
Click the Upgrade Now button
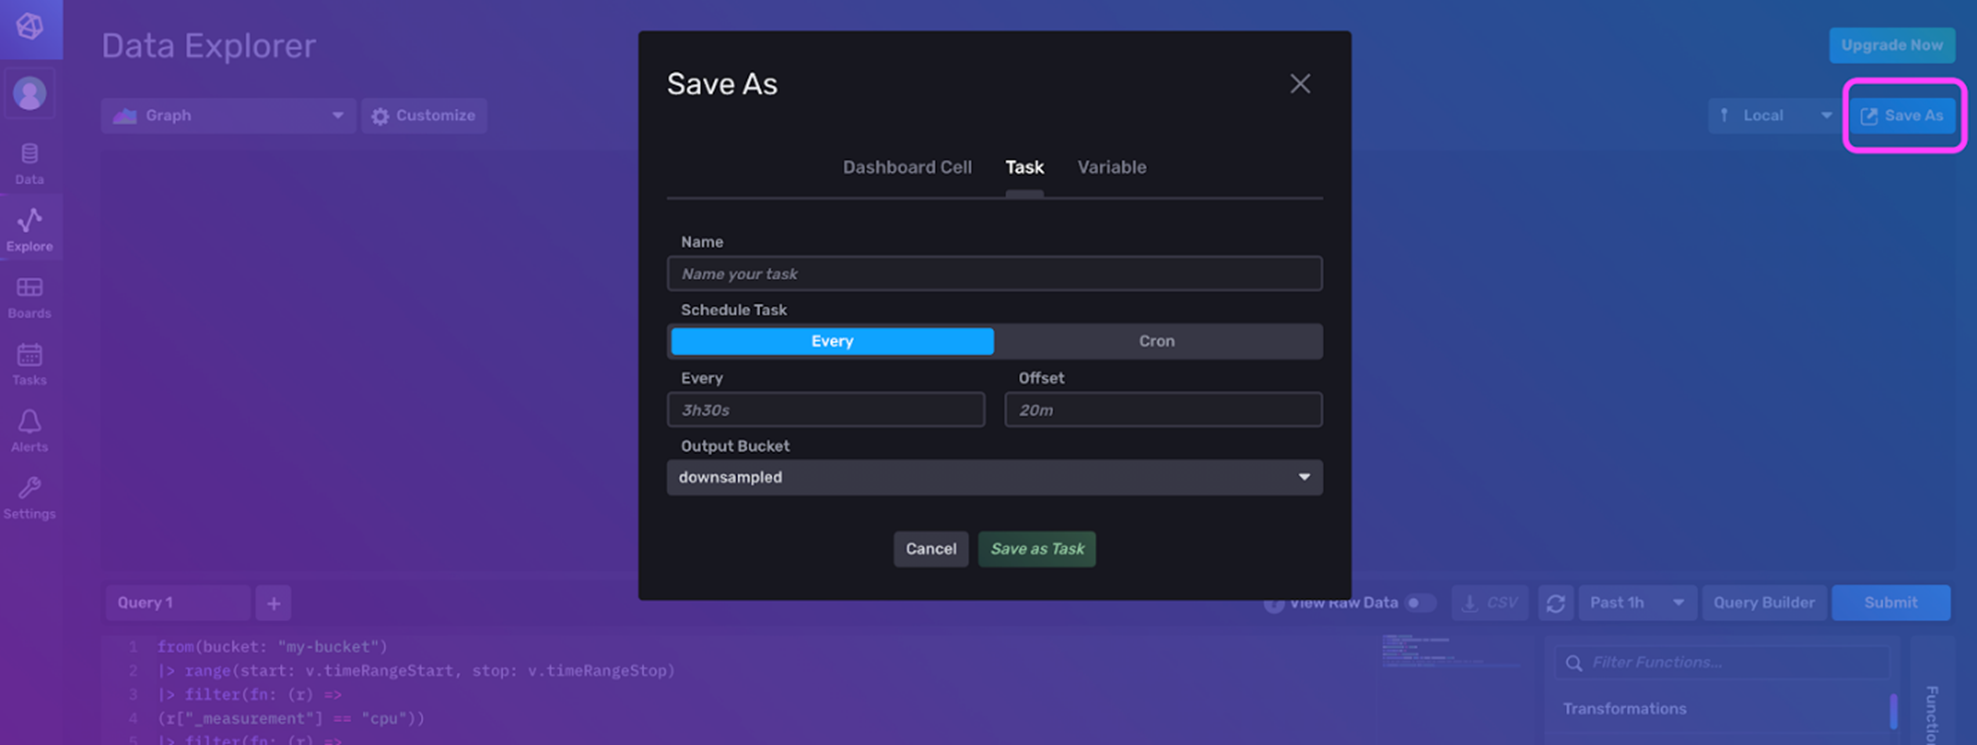tap(1892, 45)
